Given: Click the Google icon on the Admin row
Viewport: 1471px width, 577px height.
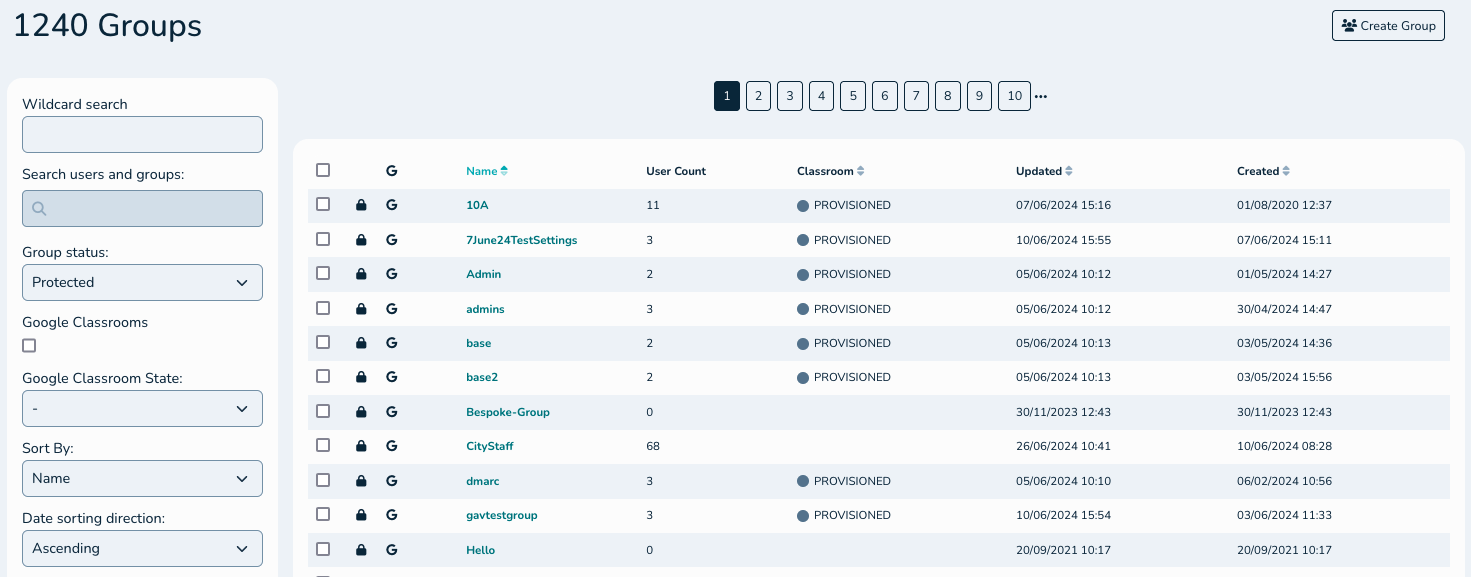Looking at the screenshot, I should [x=392, y=274].
